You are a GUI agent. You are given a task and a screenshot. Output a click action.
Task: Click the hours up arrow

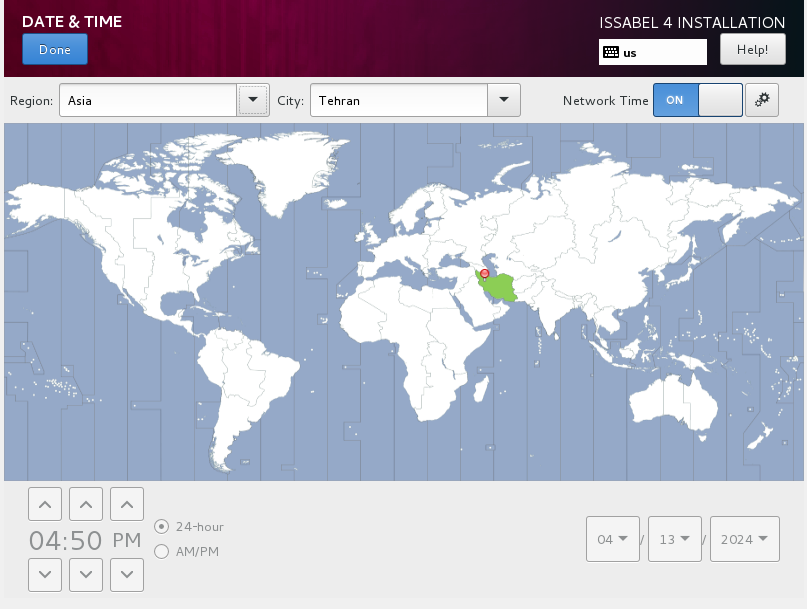click(44, 505)
